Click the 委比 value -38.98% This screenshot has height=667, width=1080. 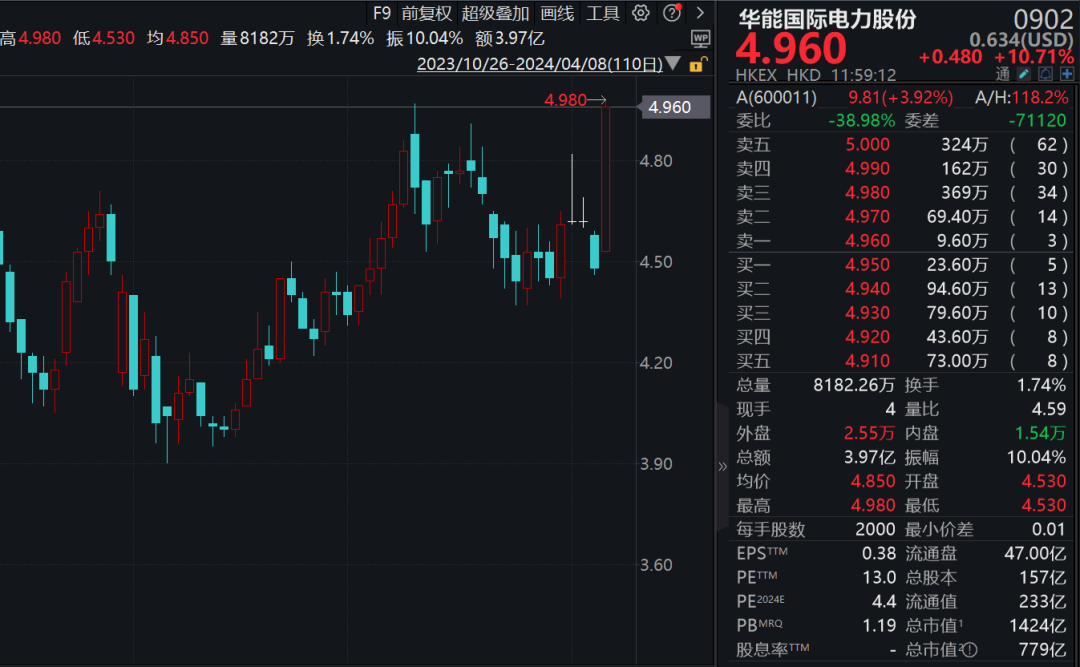point(861,121)
